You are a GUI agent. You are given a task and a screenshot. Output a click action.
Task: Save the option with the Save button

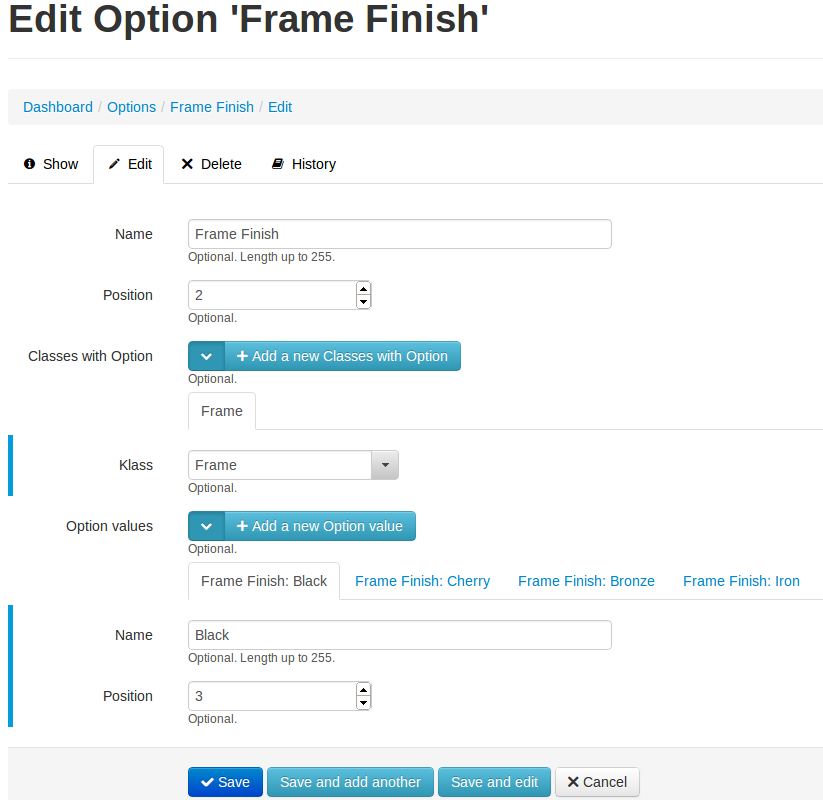[x=225, y=782]
